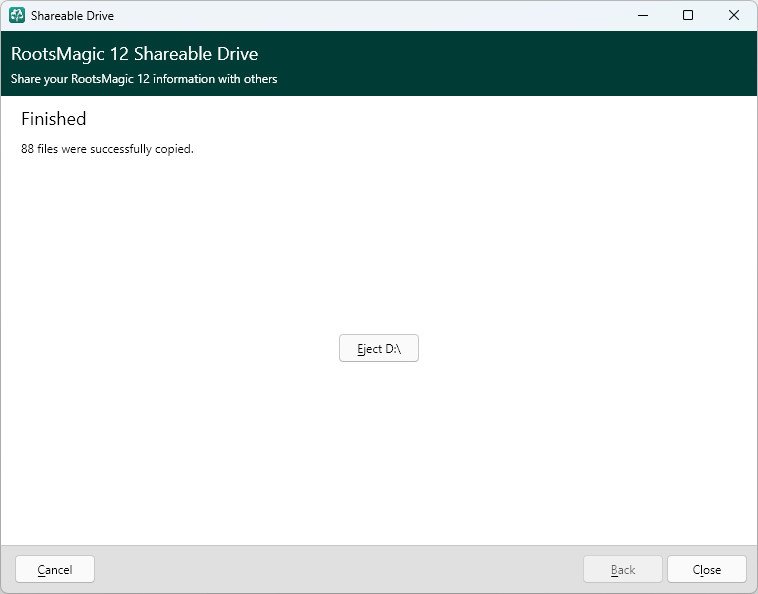Maximize the Shareable Drive window
Viewport: 758px width, 594px height.
click(x=687, y=15)
